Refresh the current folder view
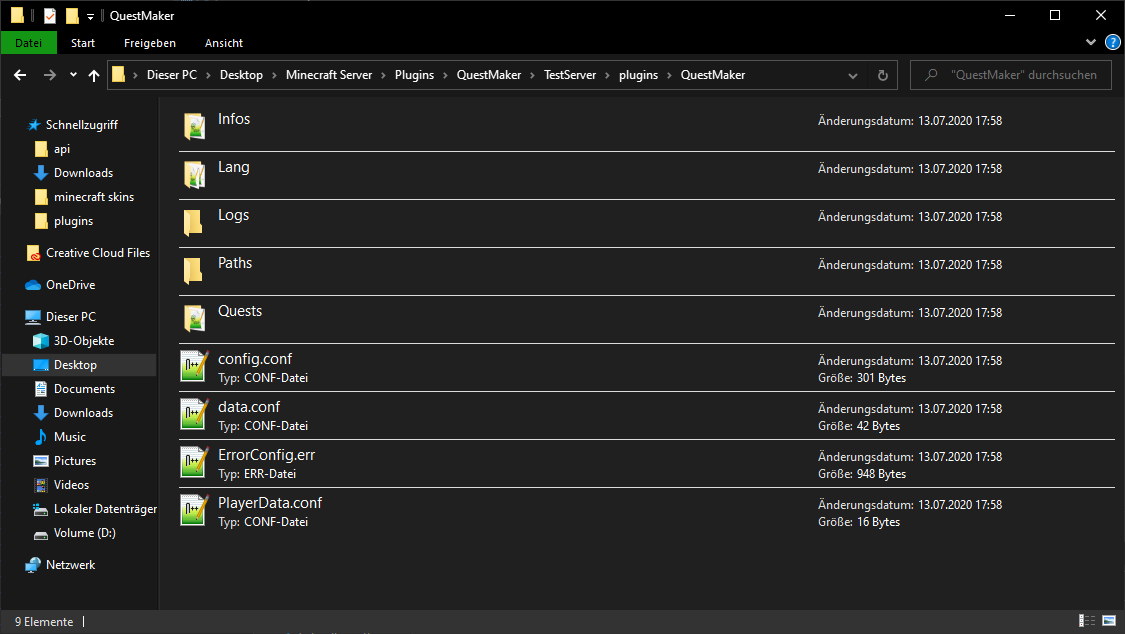1125x634 pixels. (x=882, y=75)
